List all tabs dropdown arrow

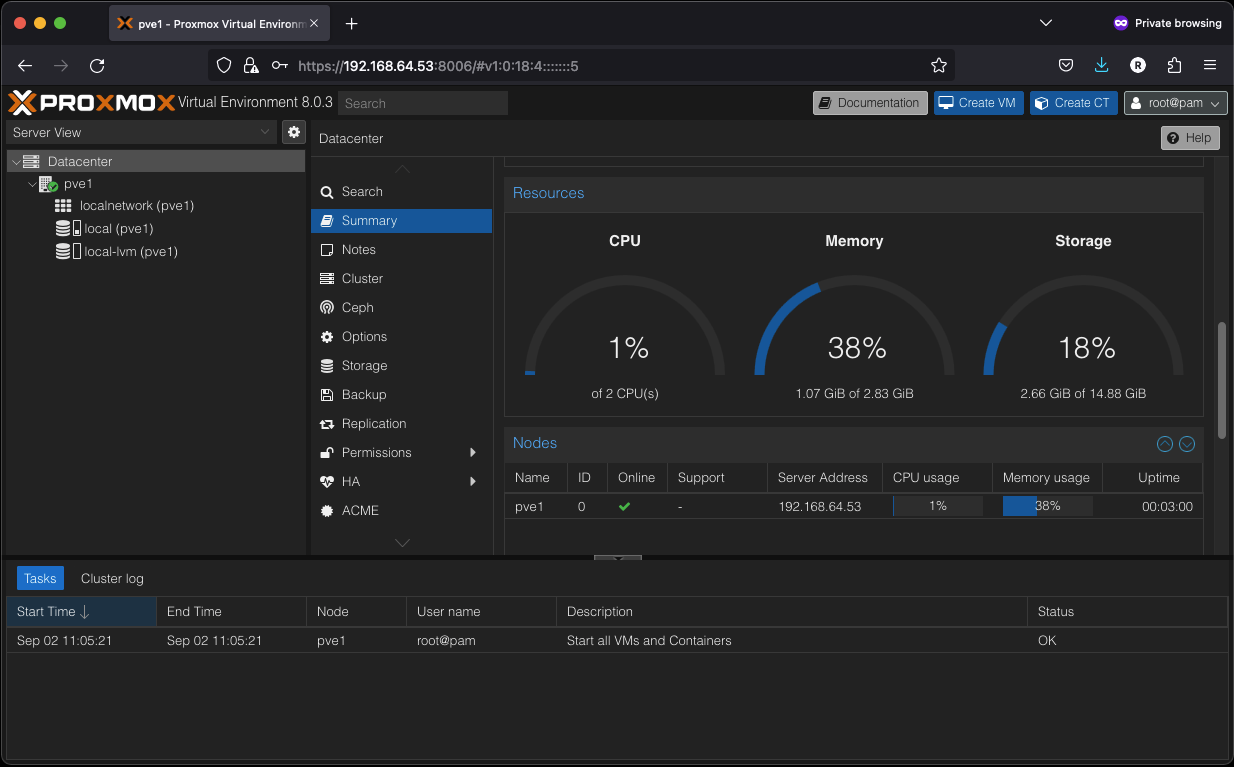click(1046, 23)
